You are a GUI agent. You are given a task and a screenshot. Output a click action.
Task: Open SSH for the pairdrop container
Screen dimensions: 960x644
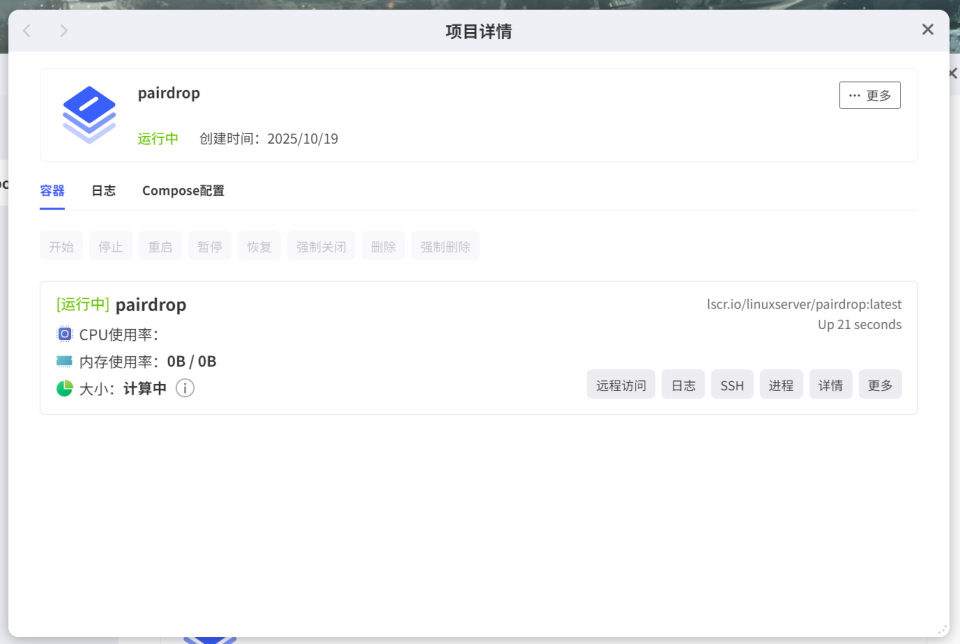pyautogui.click(x=732, y=384)
